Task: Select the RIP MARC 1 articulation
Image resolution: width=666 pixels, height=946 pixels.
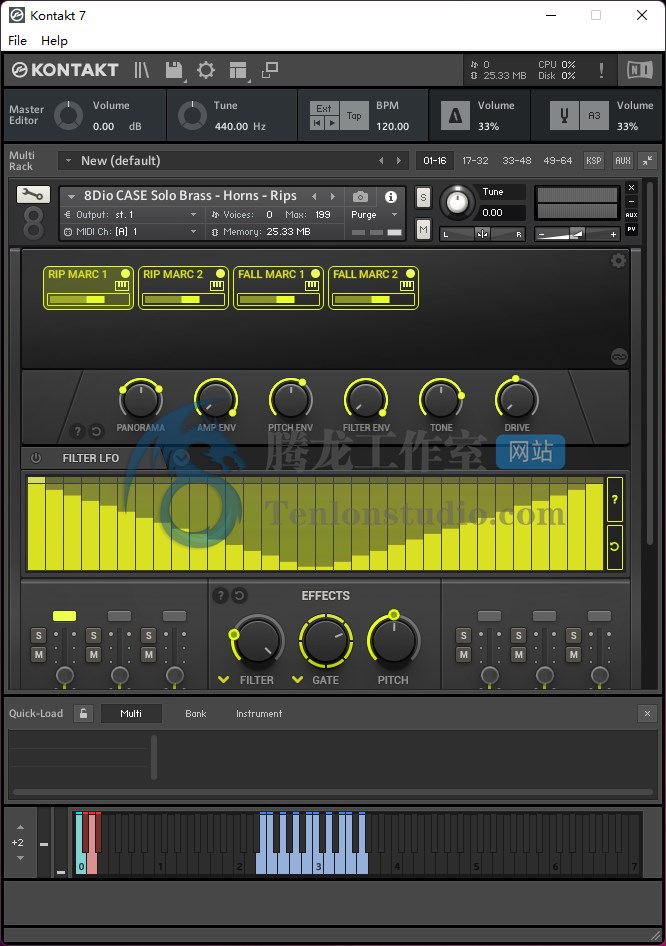Action: coord(88,288)
